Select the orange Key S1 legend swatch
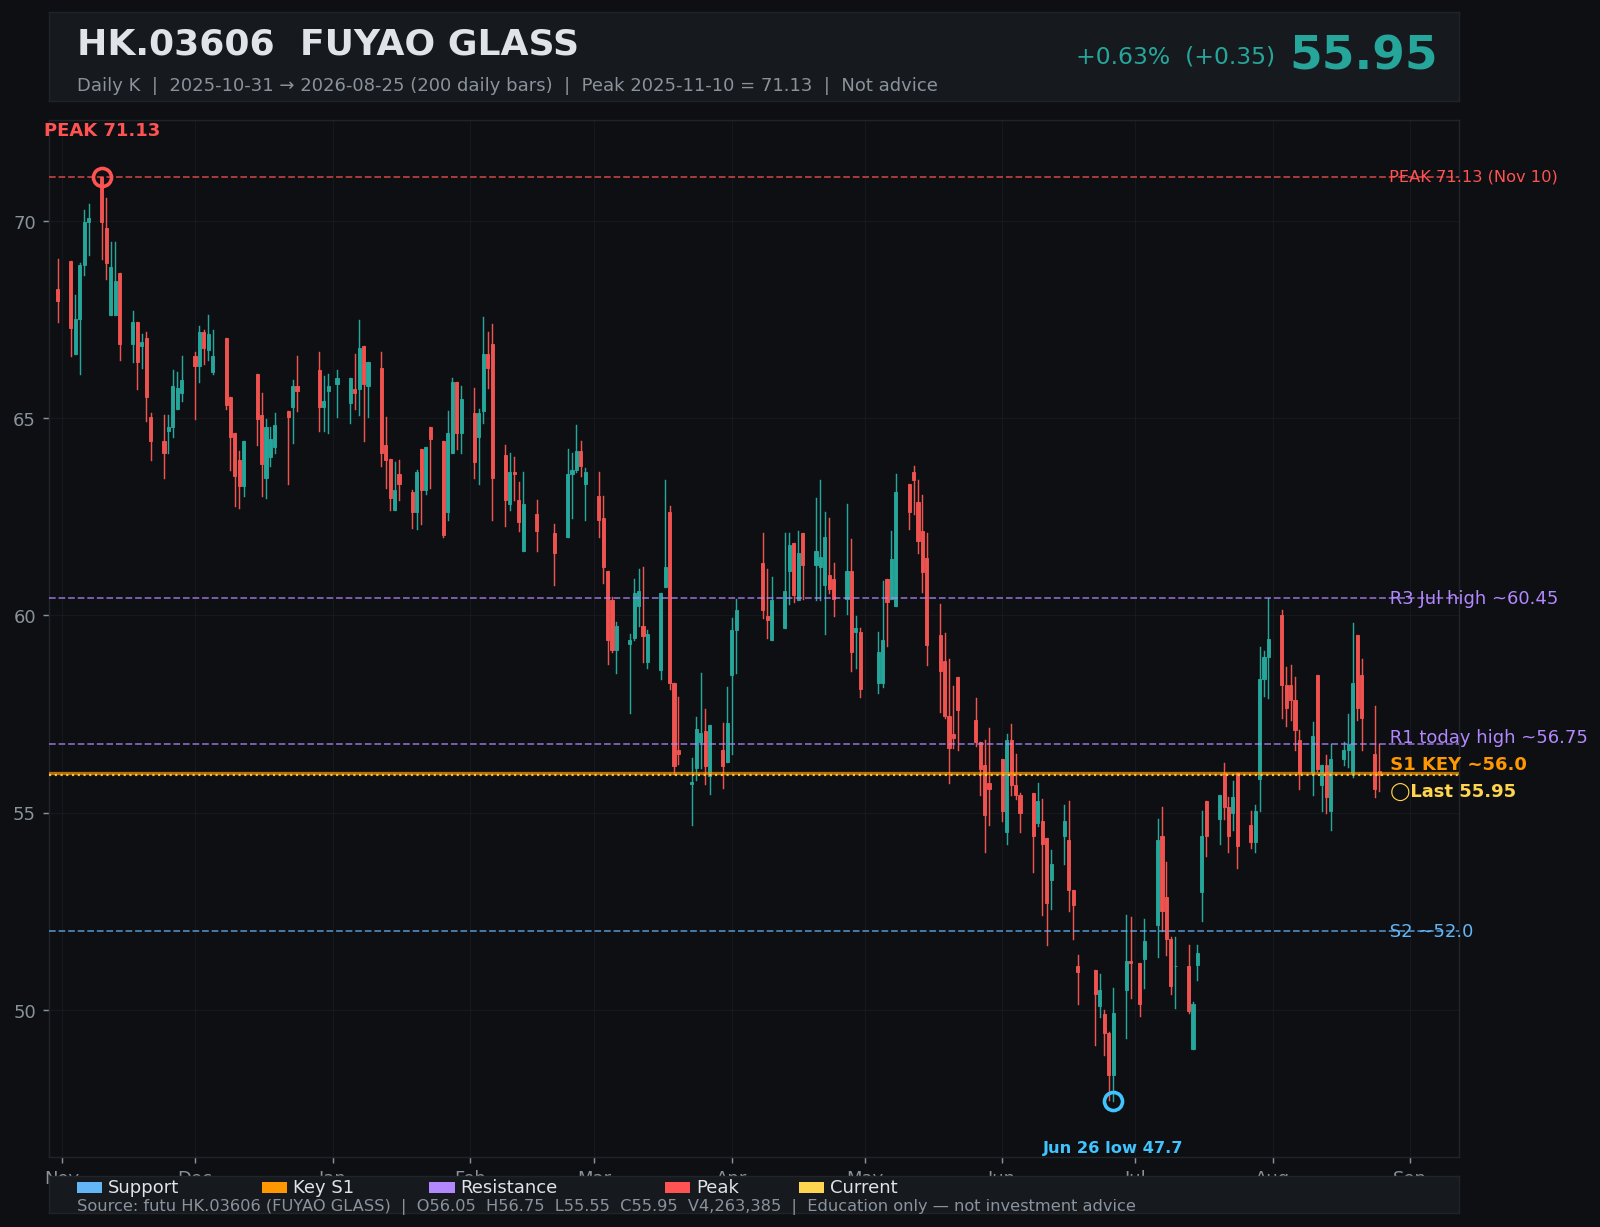Viewport: 1600px width, 1227px height. (274, 1188)
